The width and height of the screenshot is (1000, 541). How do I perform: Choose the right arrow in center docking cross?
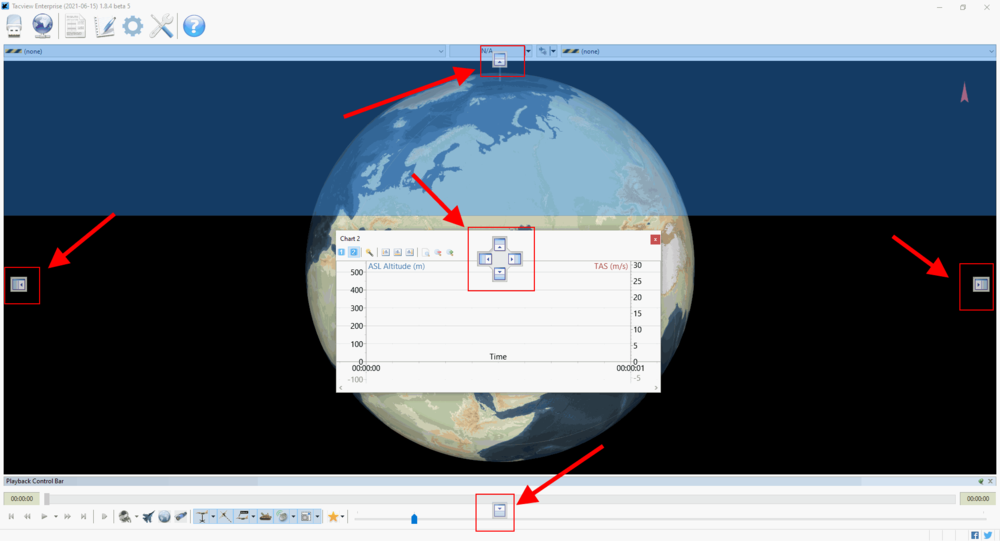click(514, 259)
